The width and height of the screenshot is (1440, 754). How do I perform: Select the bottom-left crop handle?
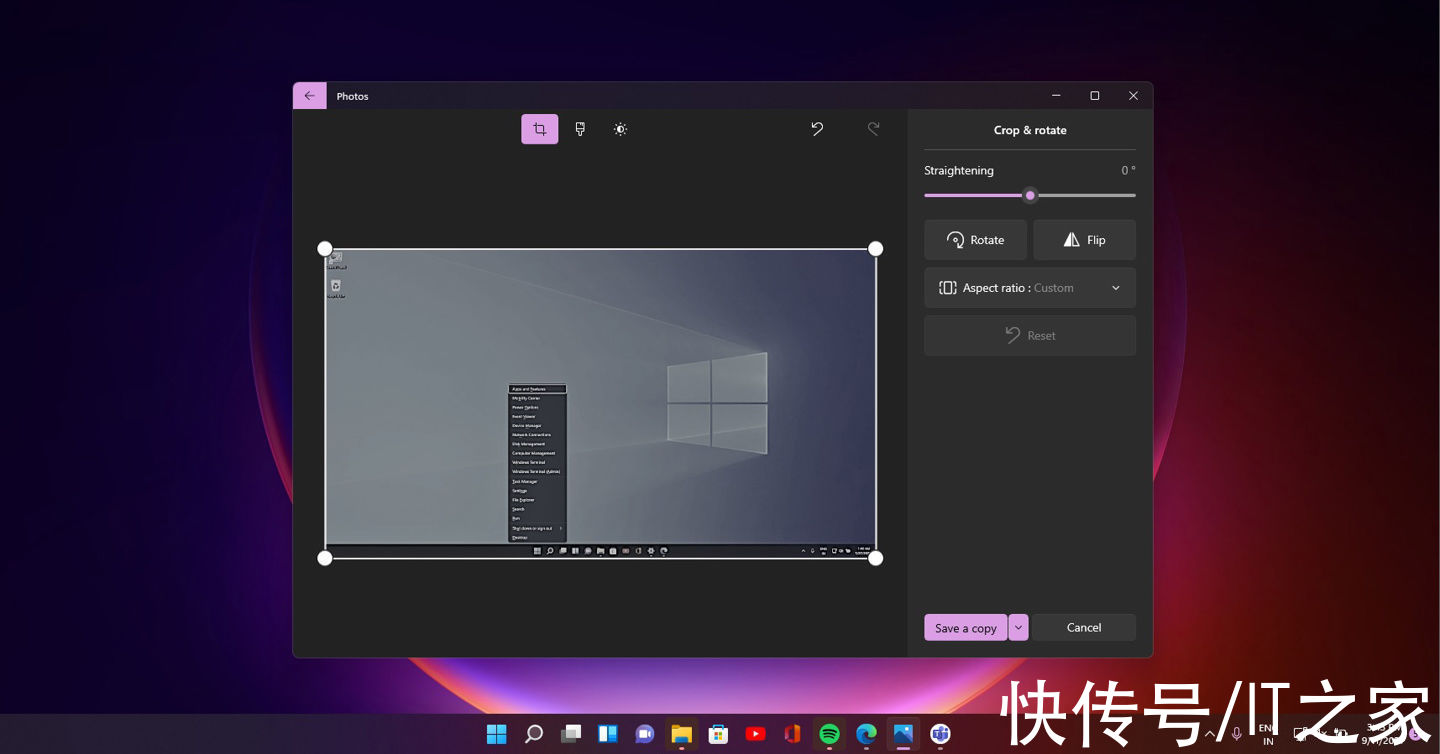click(325, 558)
